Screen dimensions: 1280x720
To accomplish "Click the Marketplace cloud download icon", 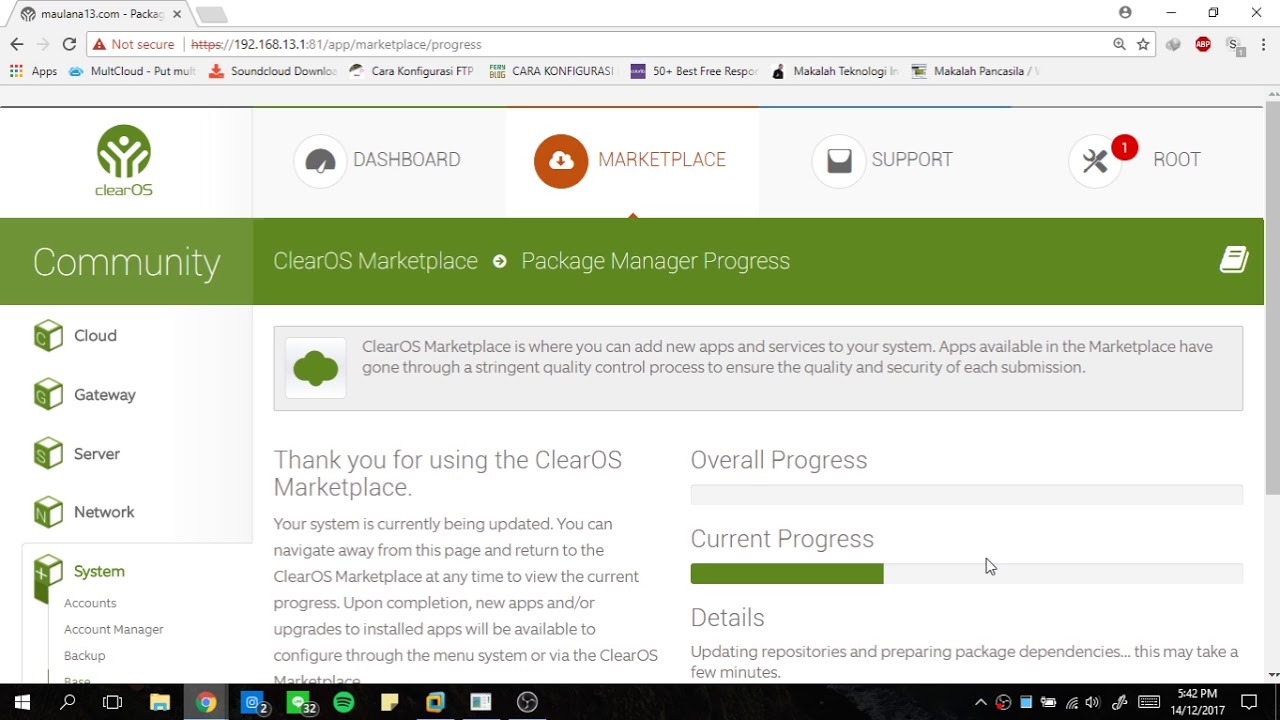I will pyautogui.click(x=561, y=161).
